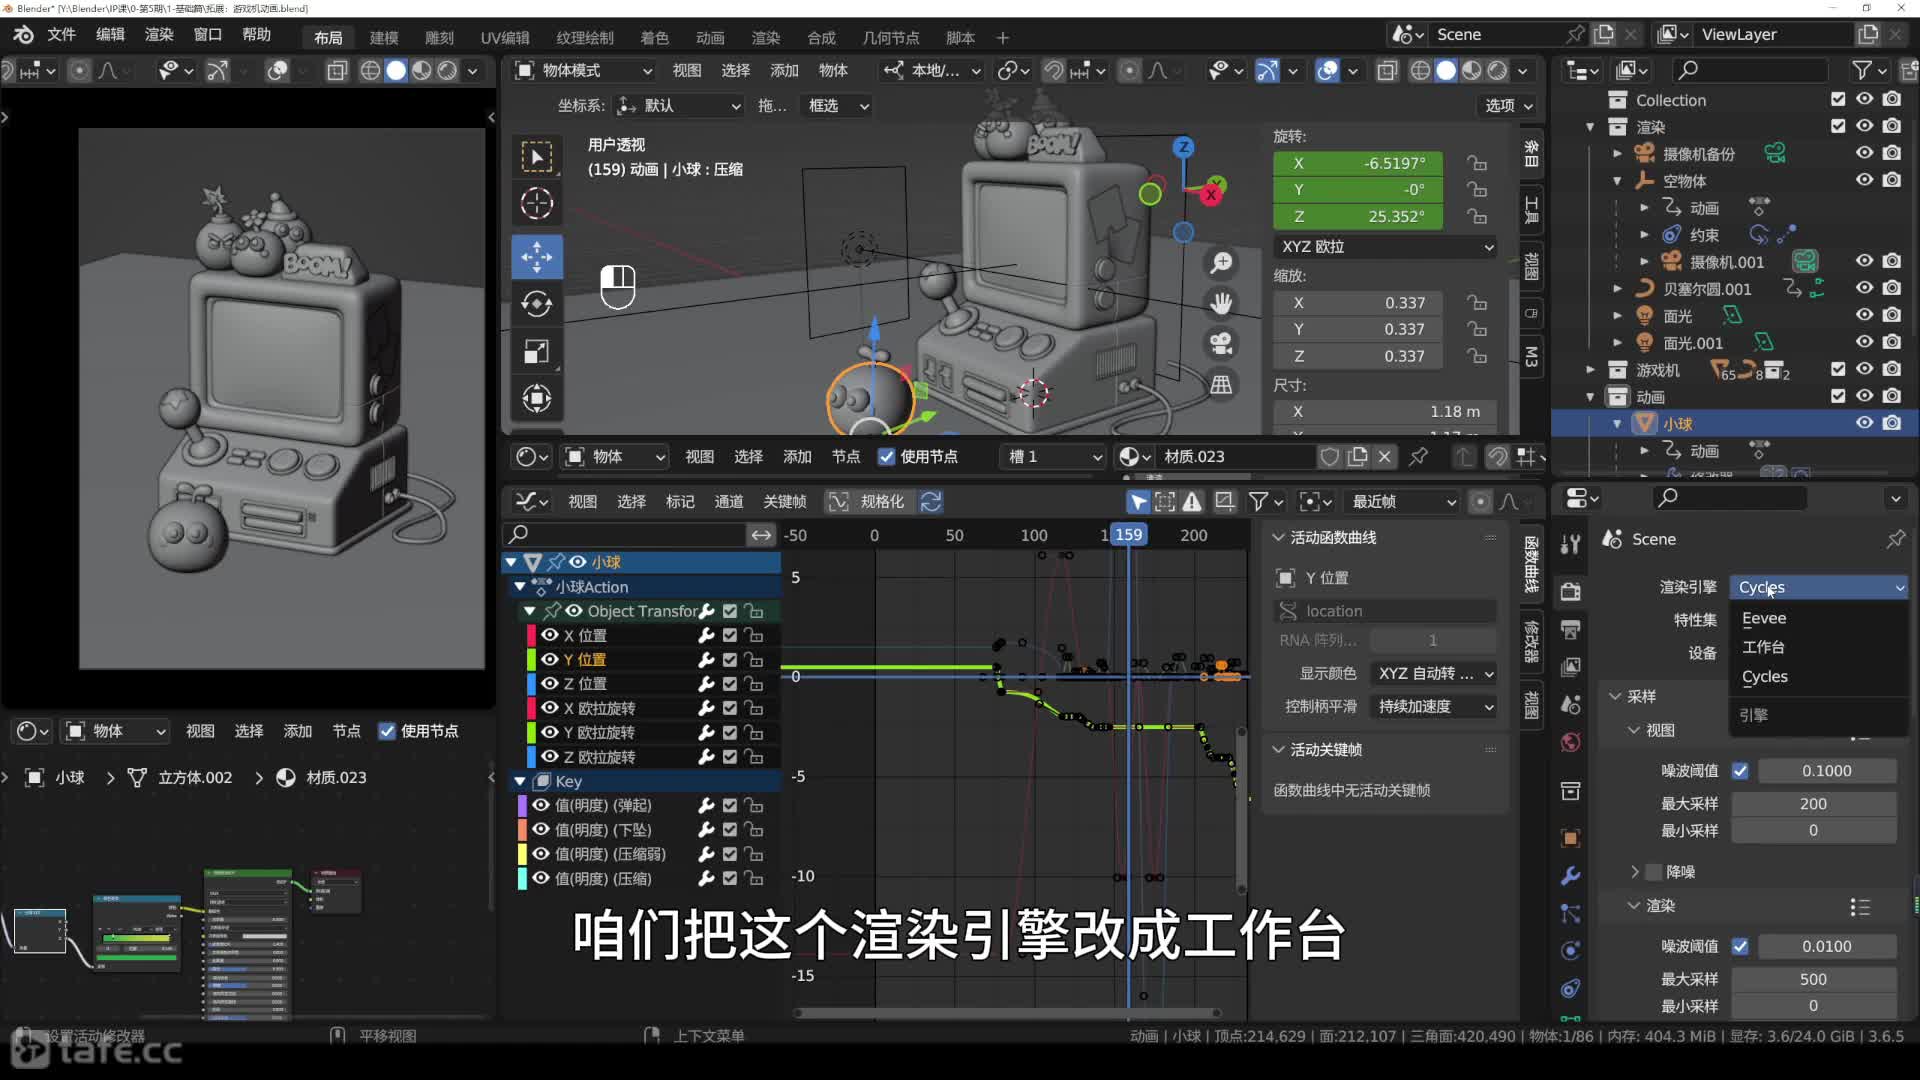Click the pan view hand gizmo
Image resolution: width=1920 pixels, height=1080 pixels.
(x=1221, y=303)
